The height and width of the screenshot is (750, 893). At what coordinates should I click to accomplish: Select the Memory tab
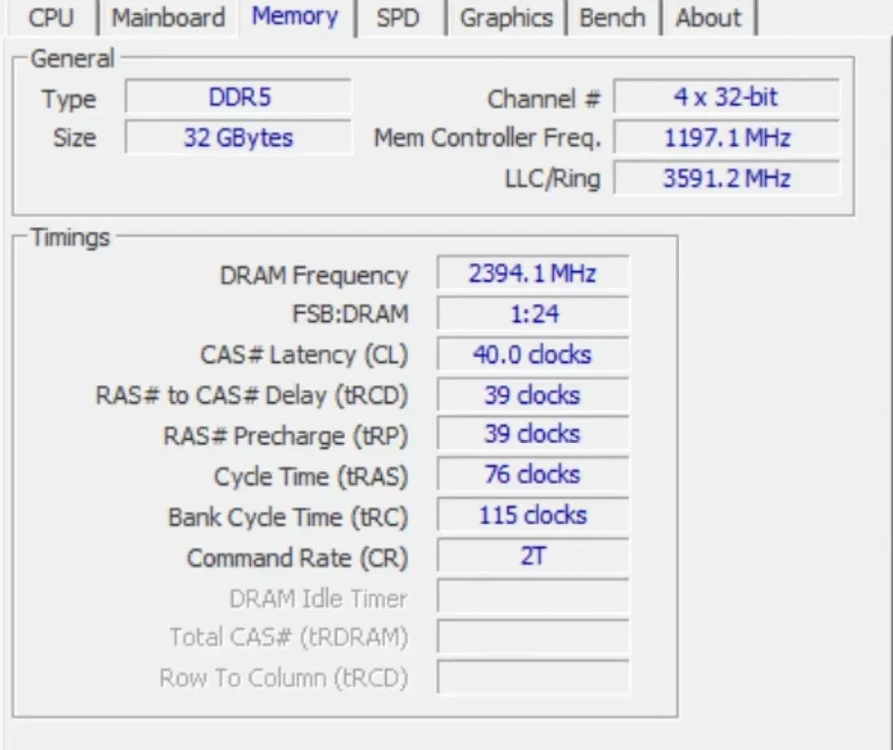click(295, 17)
